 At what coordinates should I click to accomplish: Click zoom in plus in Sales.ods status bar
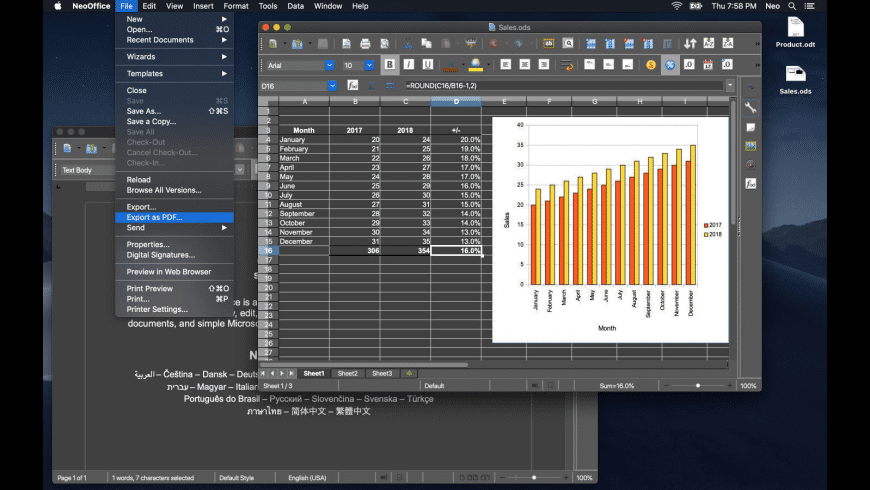click(x=730, y=385)
